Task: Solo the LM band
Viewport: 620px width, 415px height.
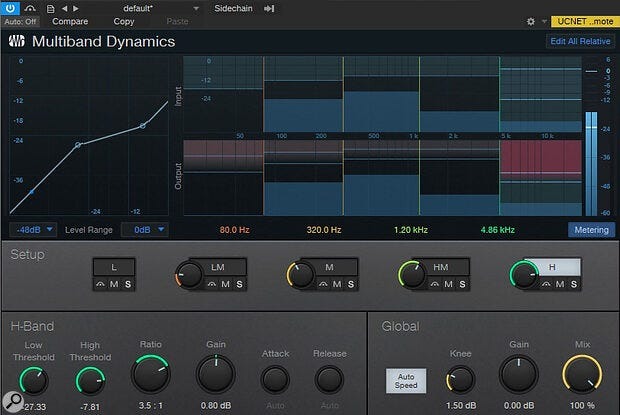Action: point(238,285)
